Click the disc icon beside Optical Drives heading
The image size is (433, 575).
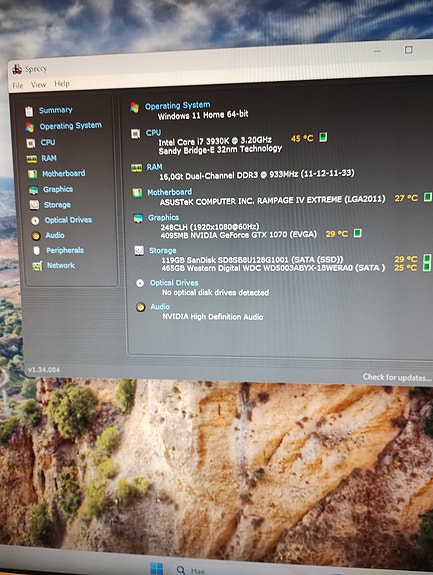click(x=140, y=283)
